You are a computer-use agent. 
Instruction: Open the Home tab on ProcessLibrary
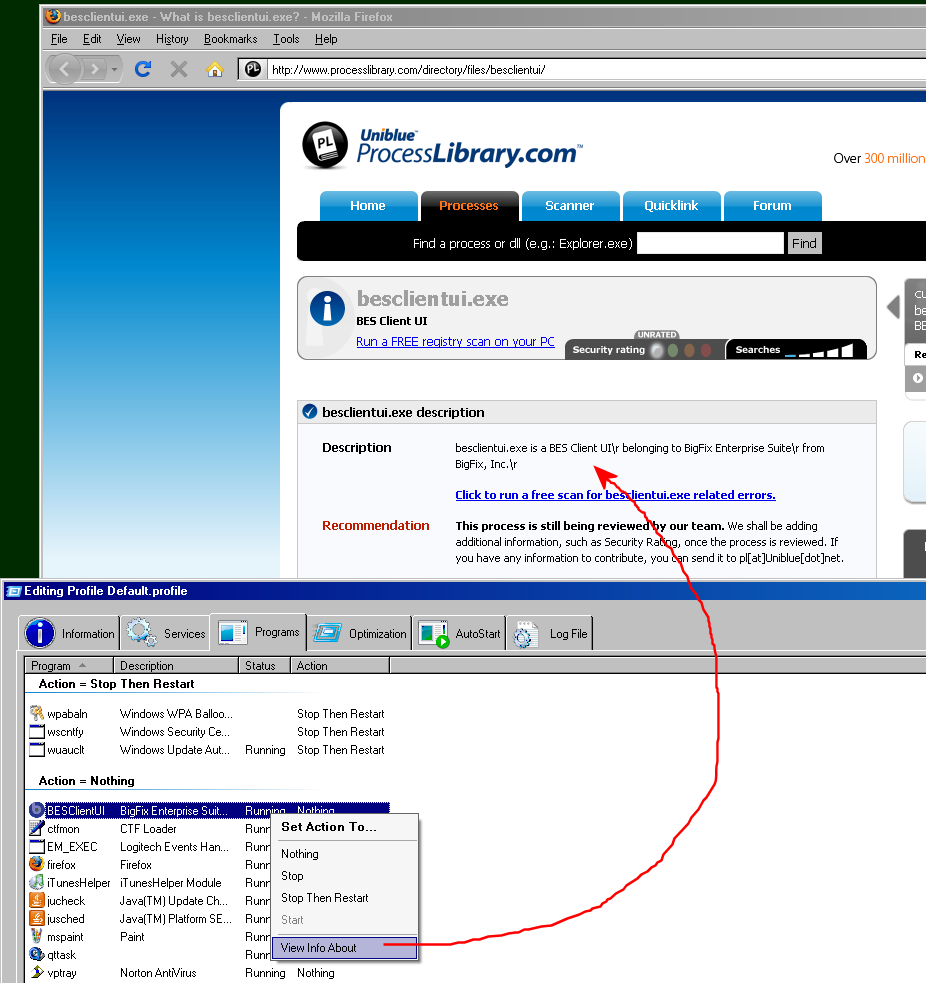tap(368, 206)
